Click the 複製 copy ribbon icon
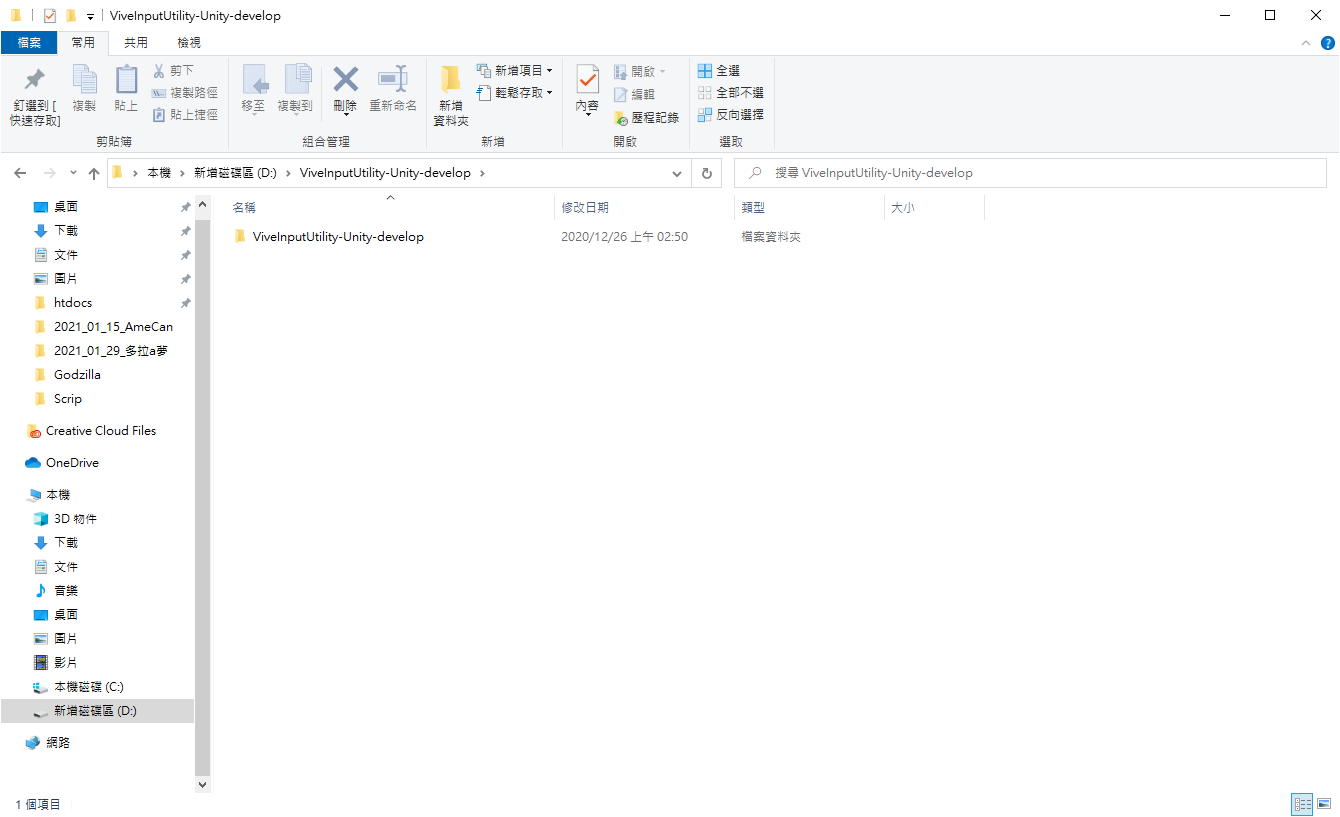The height and width of the screenshot is (817, 1340). coord(84,79)
